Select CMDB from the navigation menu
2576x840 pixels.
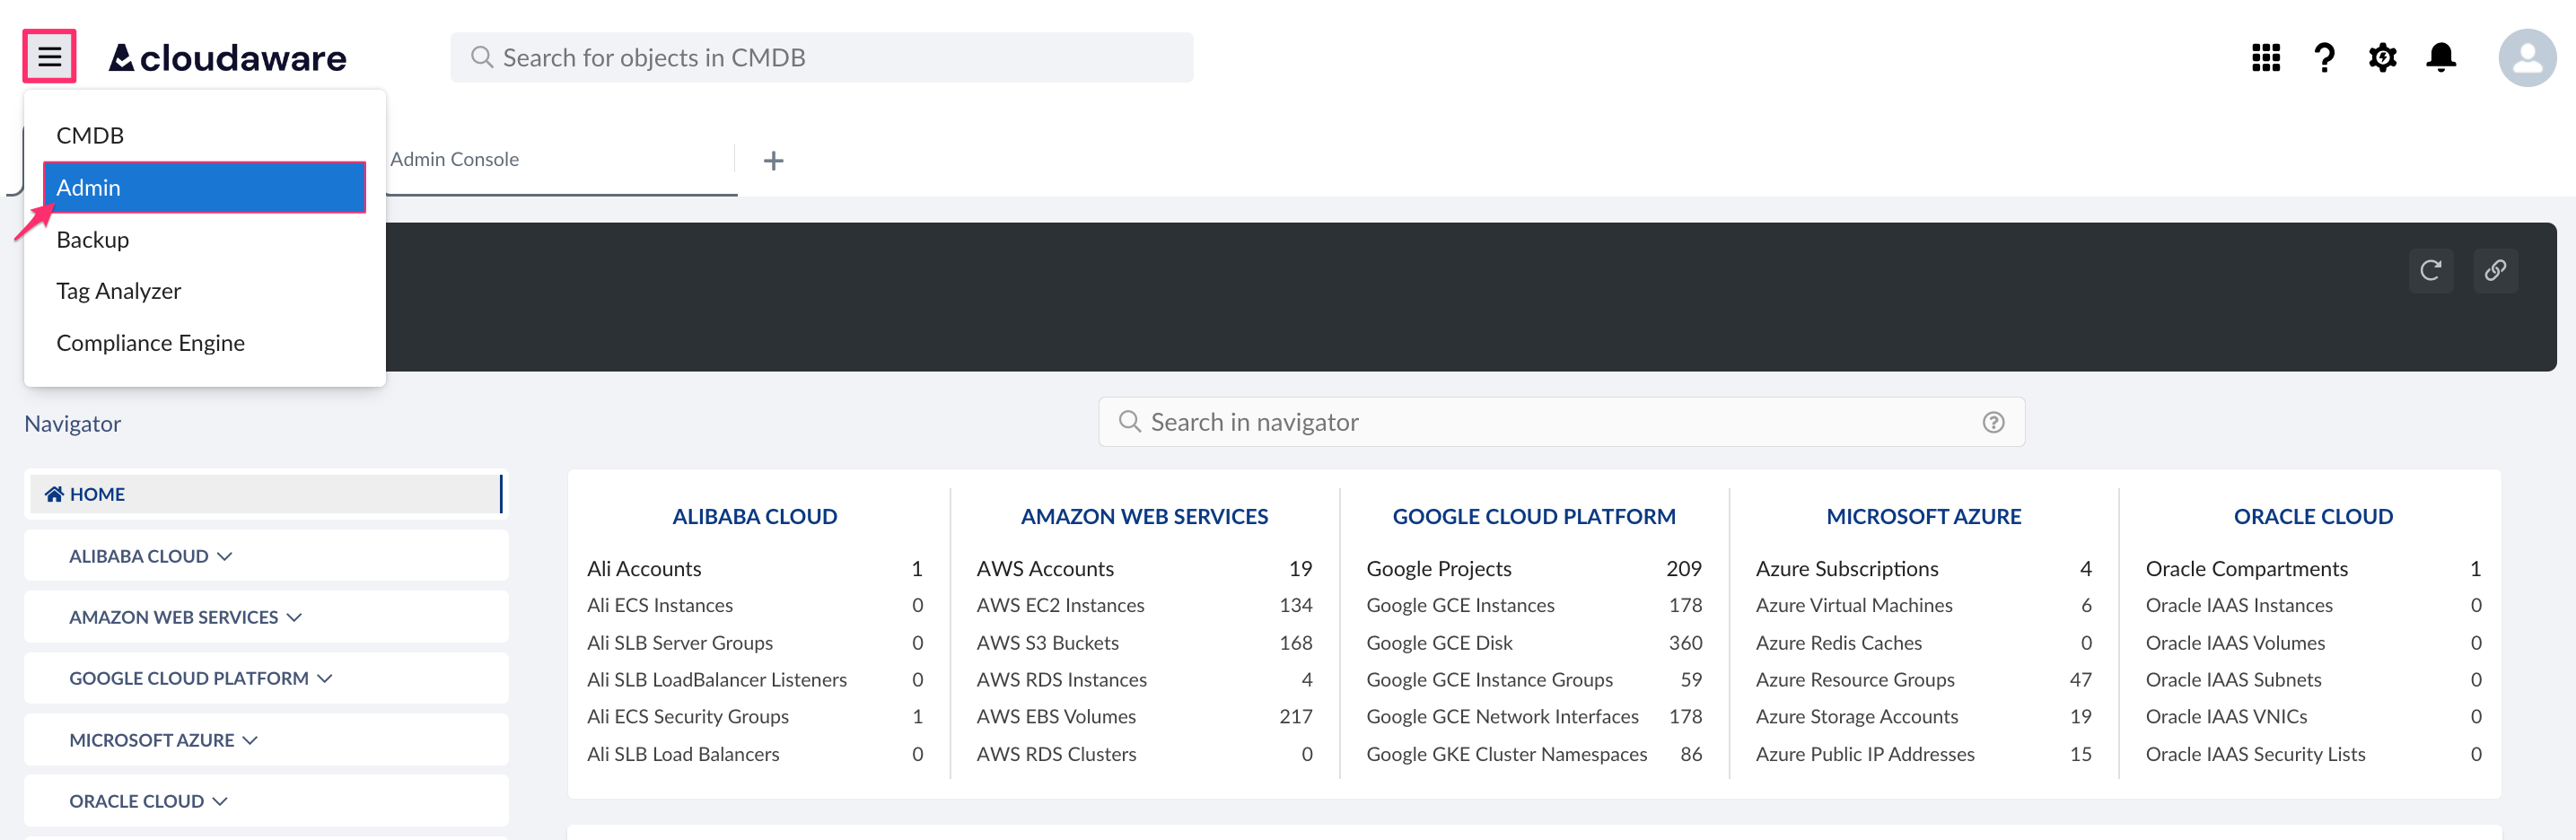pos(90,134)
